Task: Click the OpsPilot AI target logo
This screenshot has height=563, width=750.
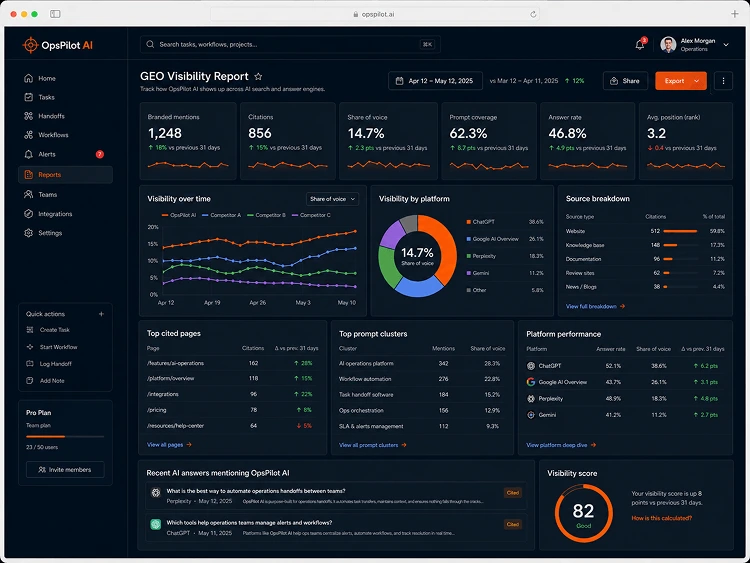Action: 30,45
